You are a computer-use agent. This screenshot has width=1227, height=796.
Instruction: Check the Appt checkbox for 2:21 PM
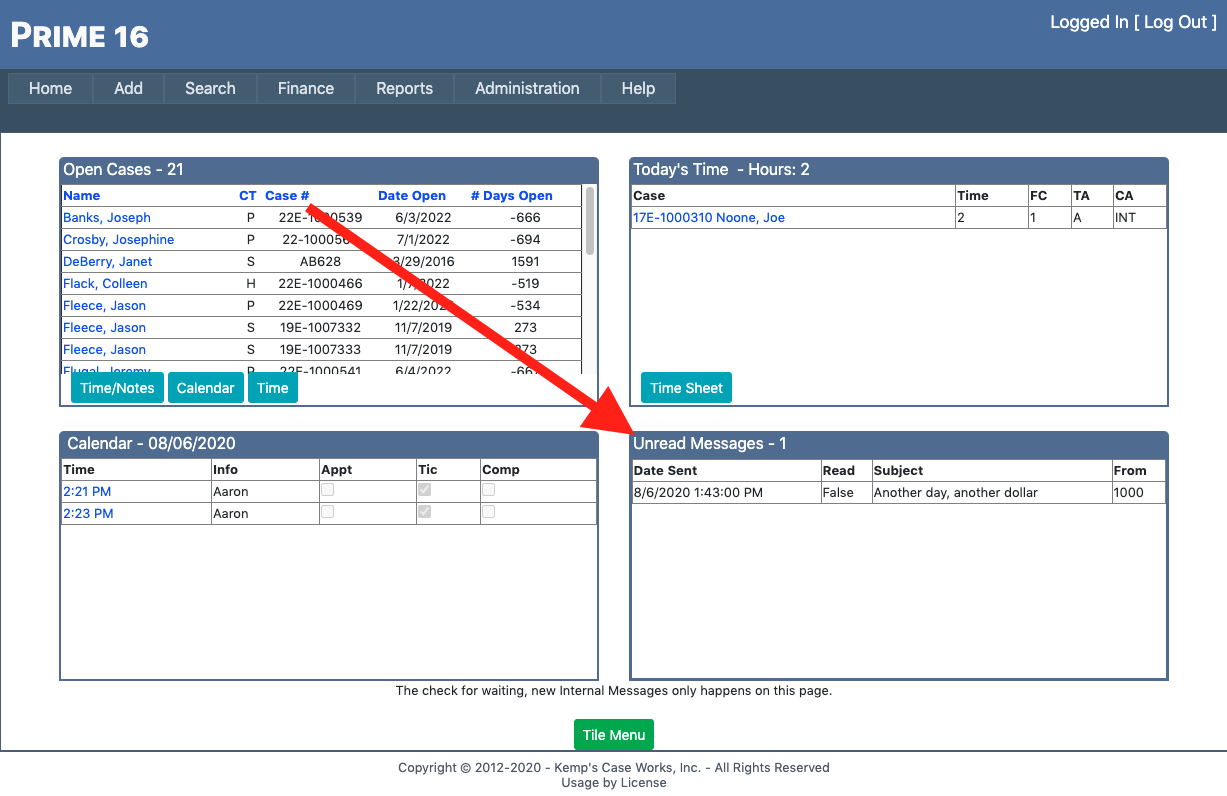327,490
